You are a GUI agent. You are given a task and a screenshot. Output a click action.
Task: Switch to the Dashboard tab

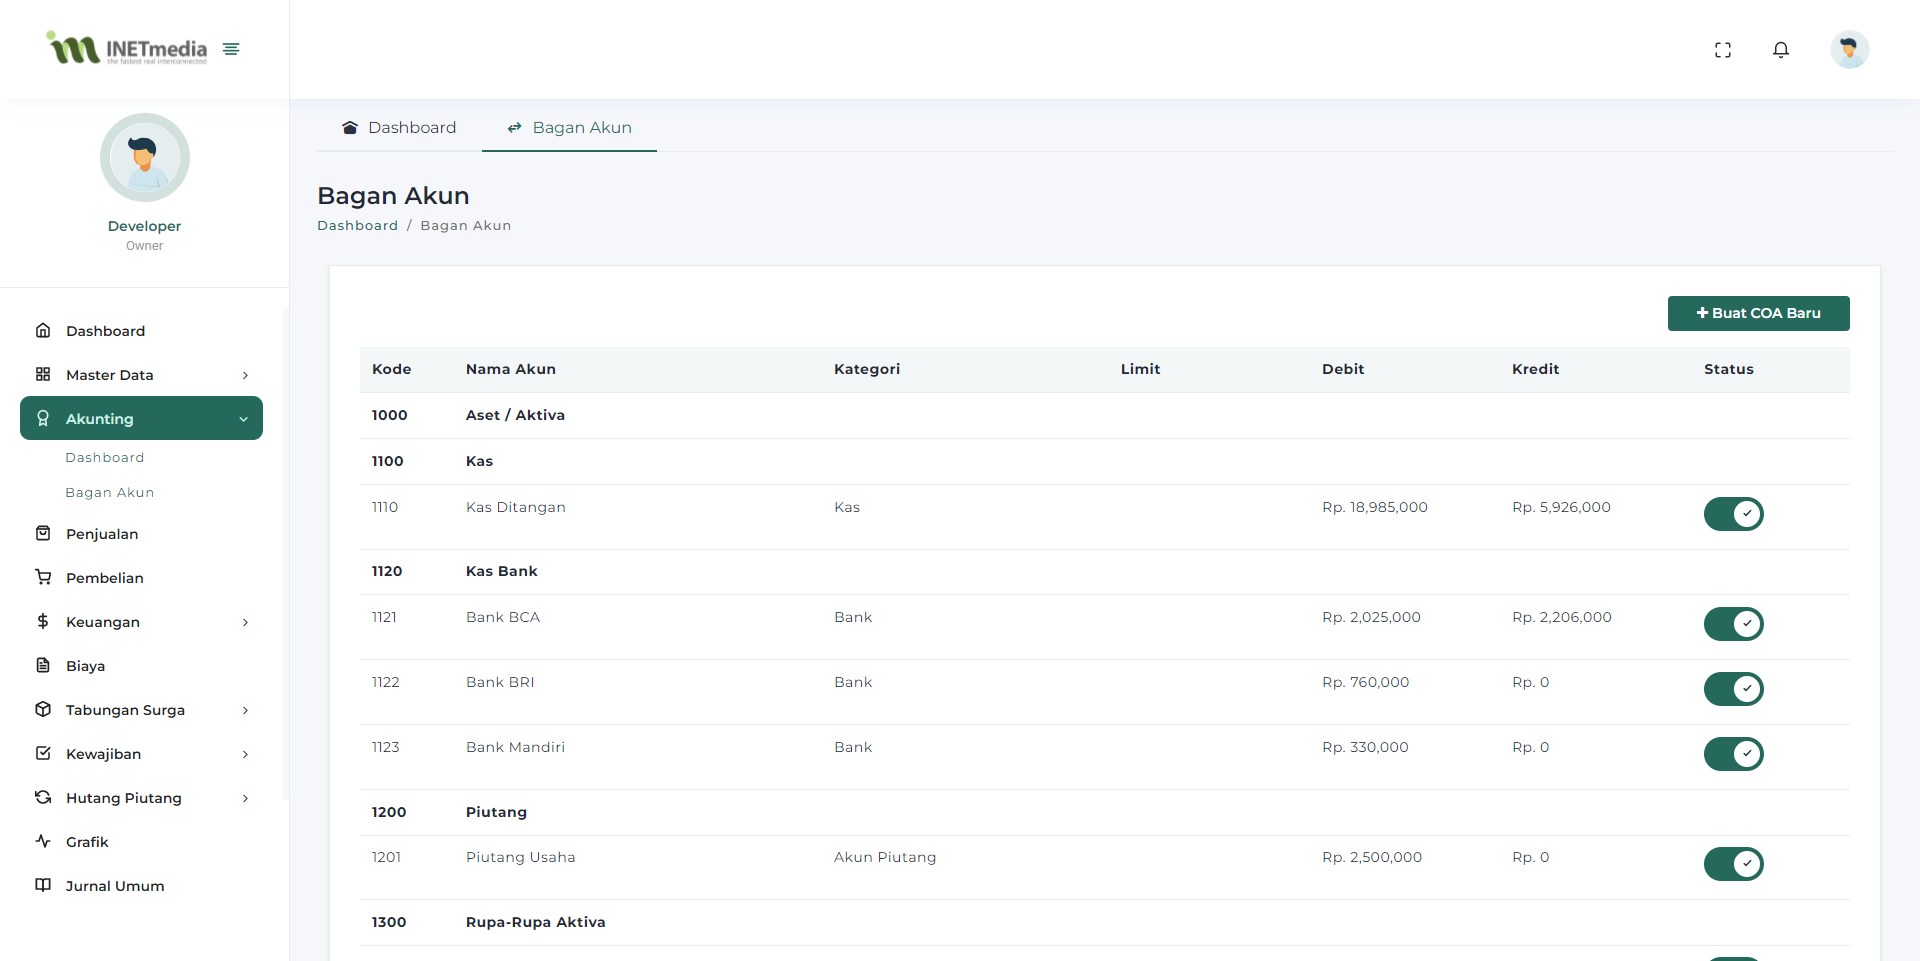pos(399,128)
